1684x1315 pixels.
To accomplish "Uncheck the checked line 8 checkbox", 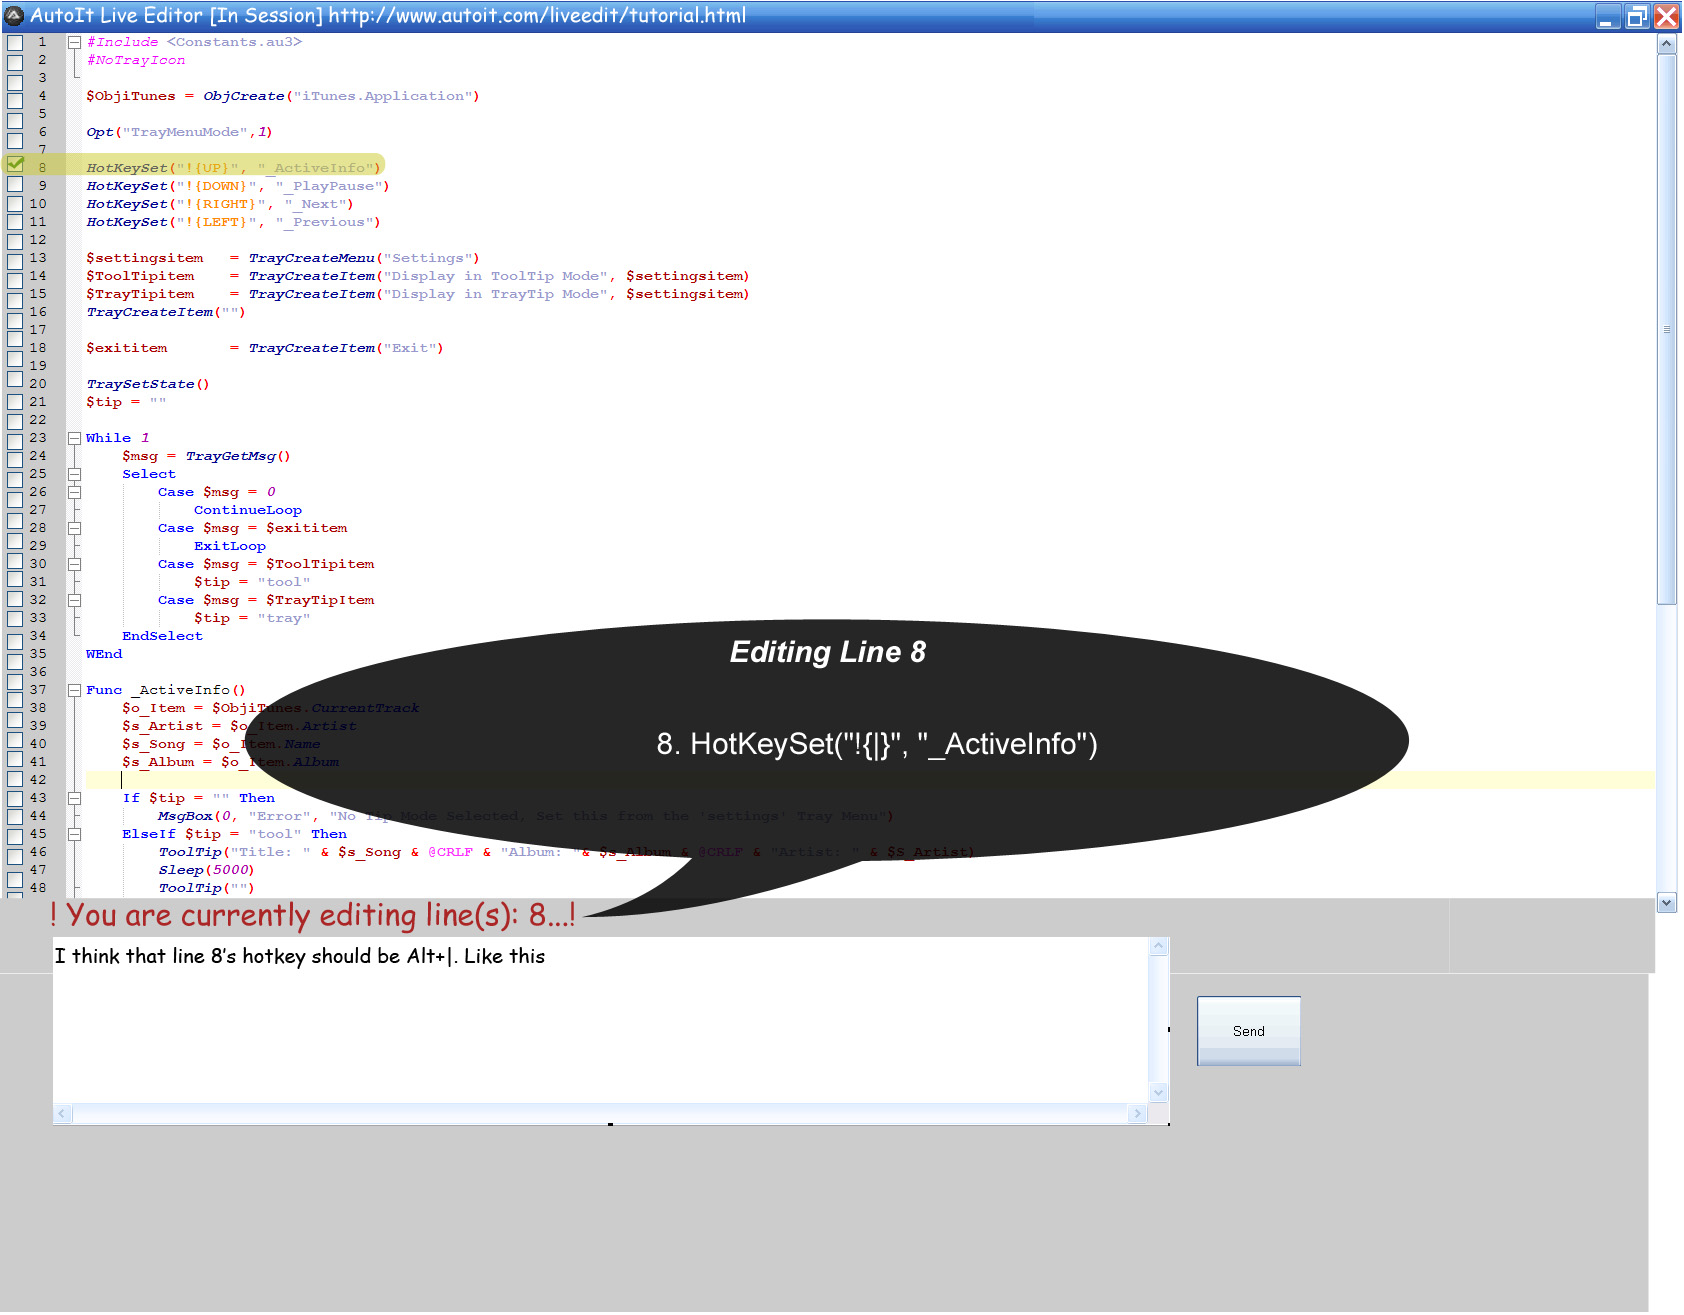I will 15,163.
